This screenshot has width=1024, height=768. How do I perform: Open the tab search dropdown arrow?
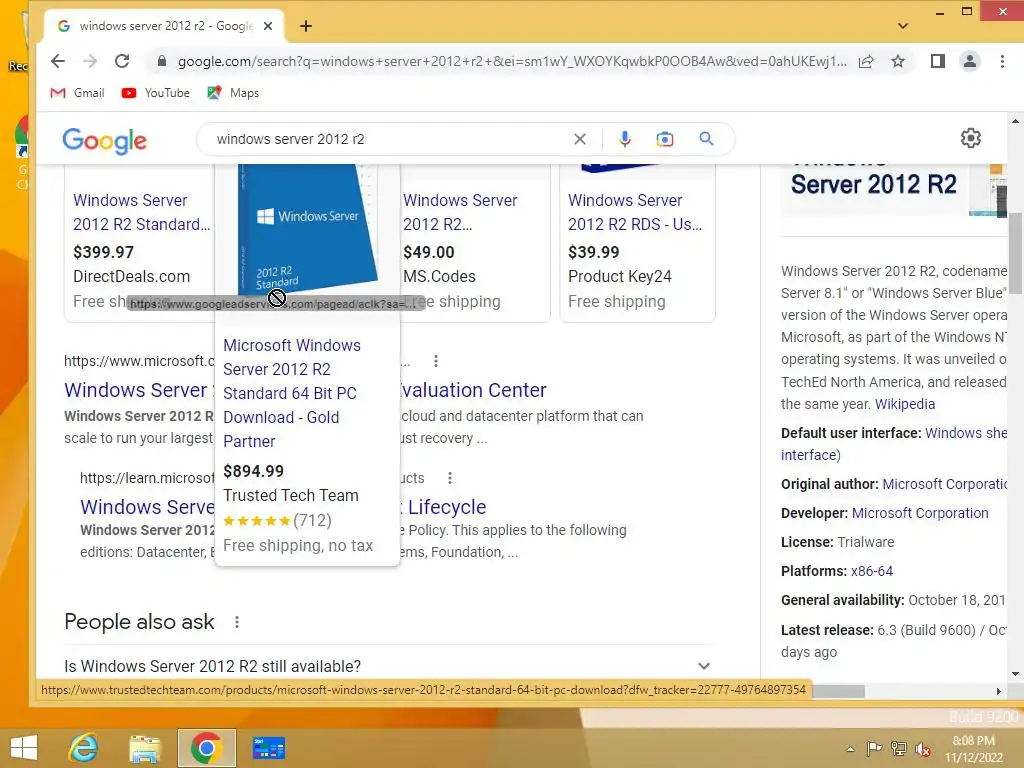click(903, 26)
